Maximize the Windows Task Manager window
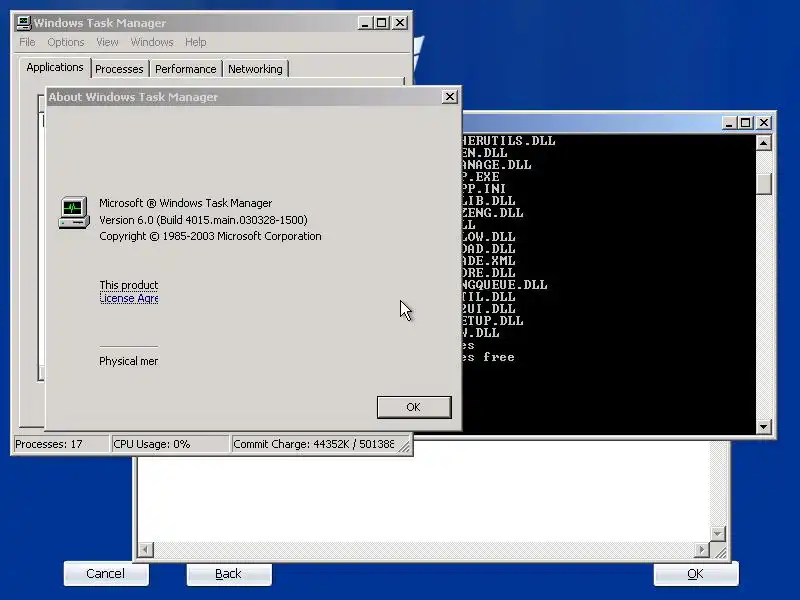The width and height of the screenshot is (800, 600). [x=382, y=23]
